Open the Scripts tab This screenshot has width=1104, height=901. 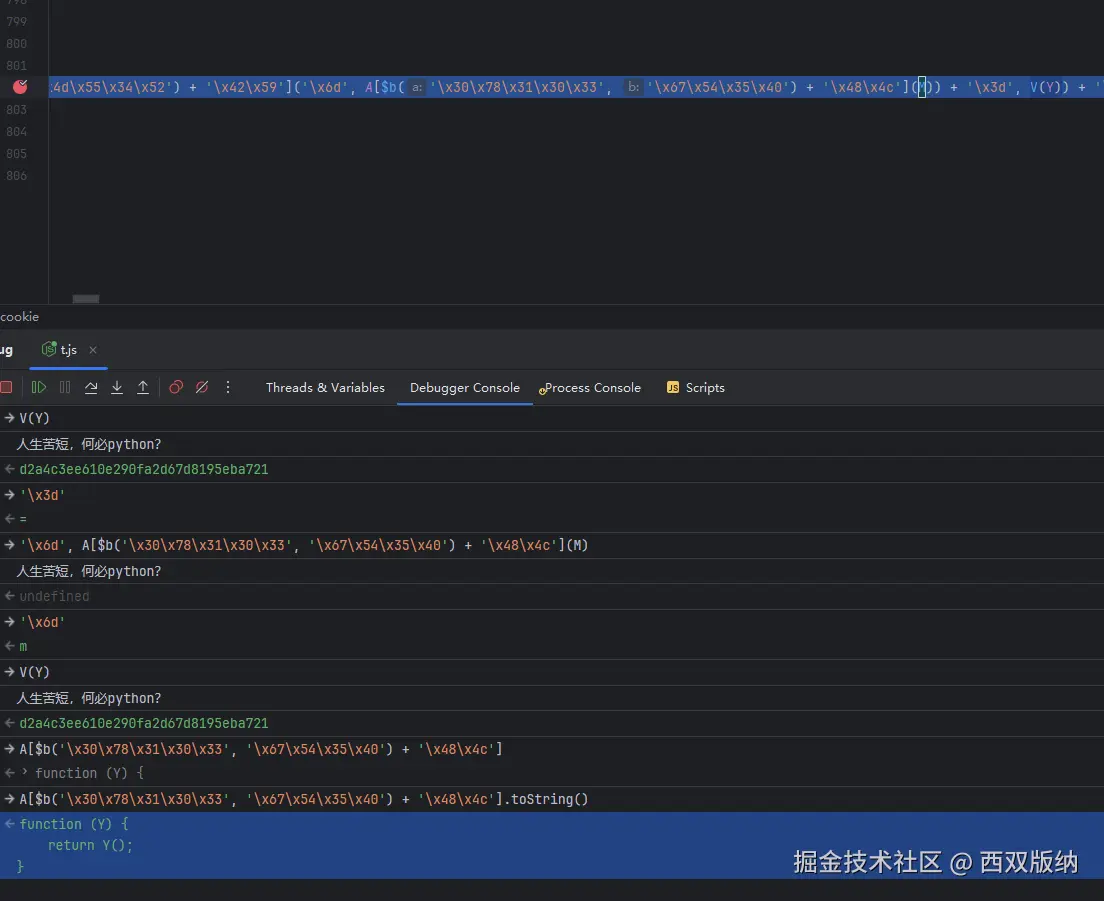point(696,388)
